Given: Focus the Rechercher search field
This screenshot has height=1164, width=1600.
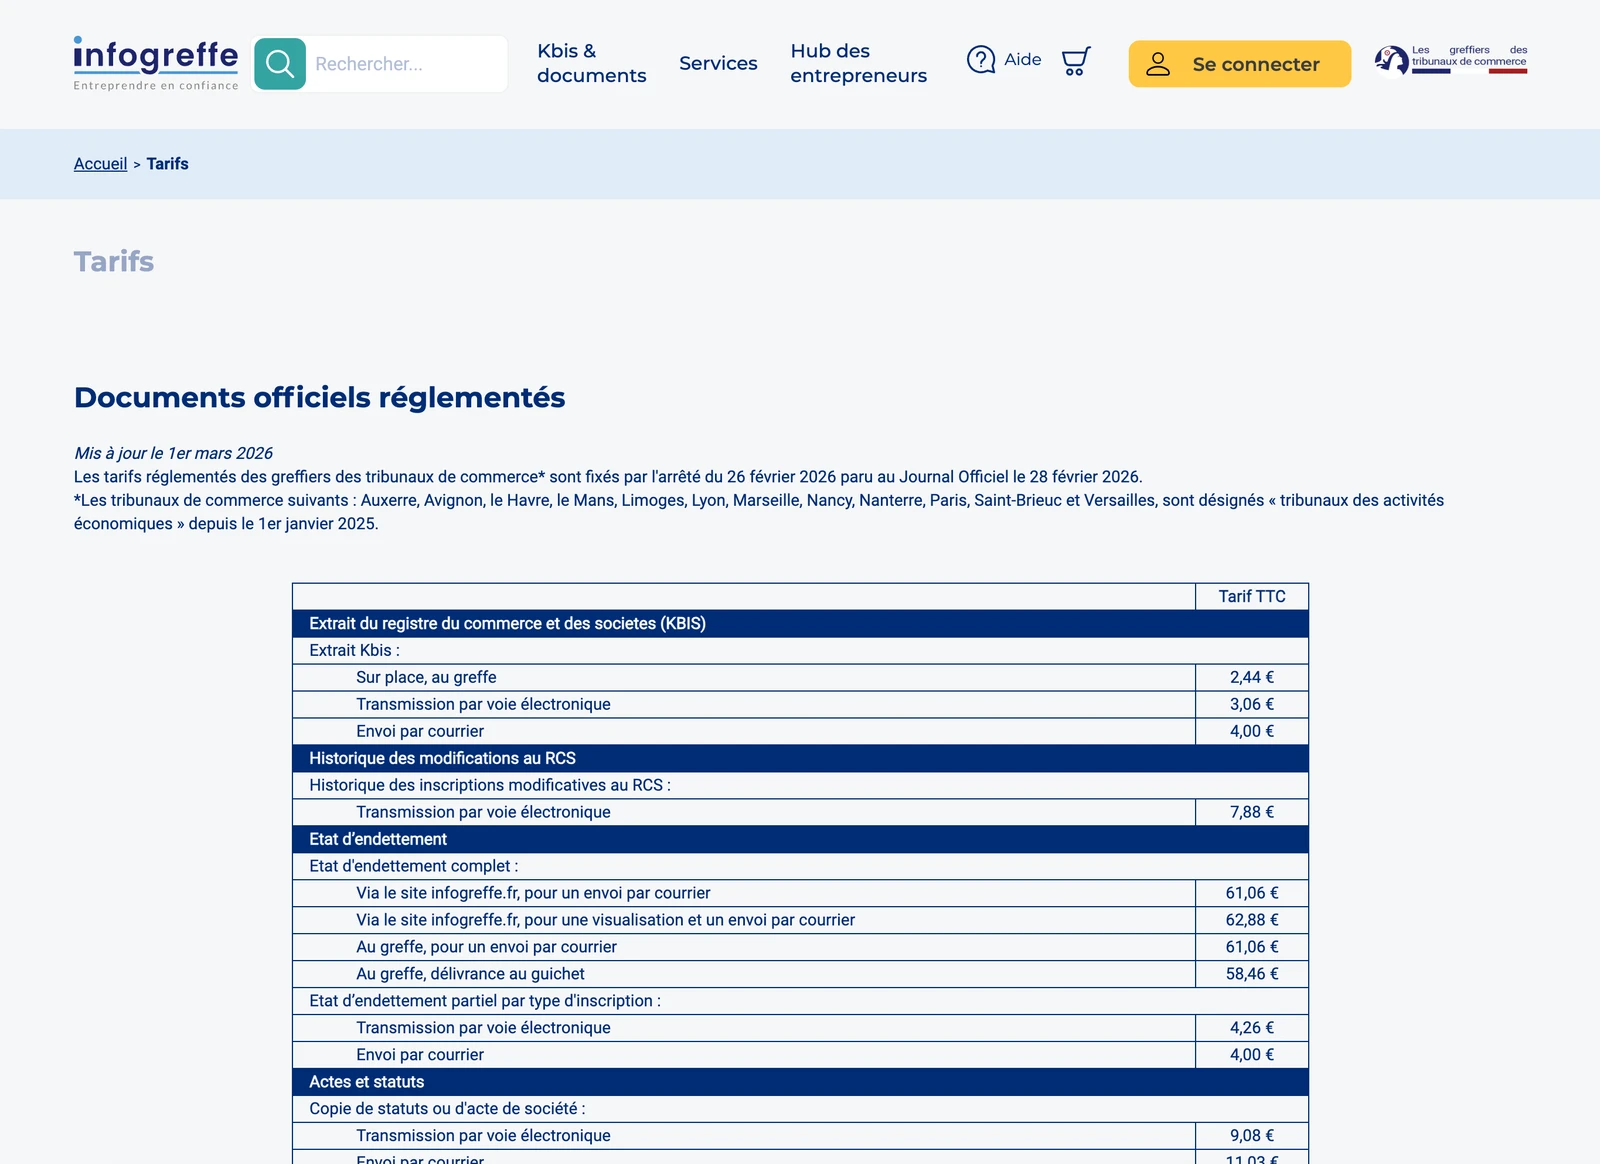Looking at the screenshot, I should 406,64.
